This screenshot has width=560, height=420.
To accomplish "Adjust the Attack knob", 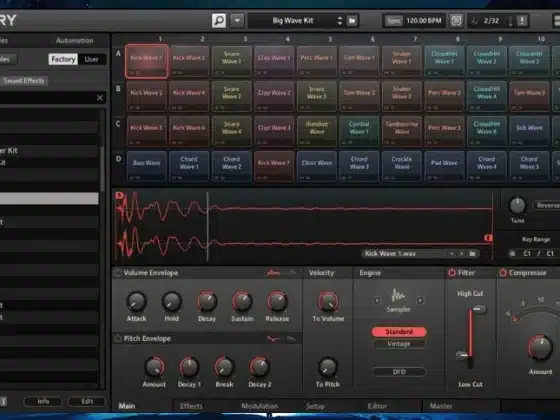I will [x=136, y=301].
